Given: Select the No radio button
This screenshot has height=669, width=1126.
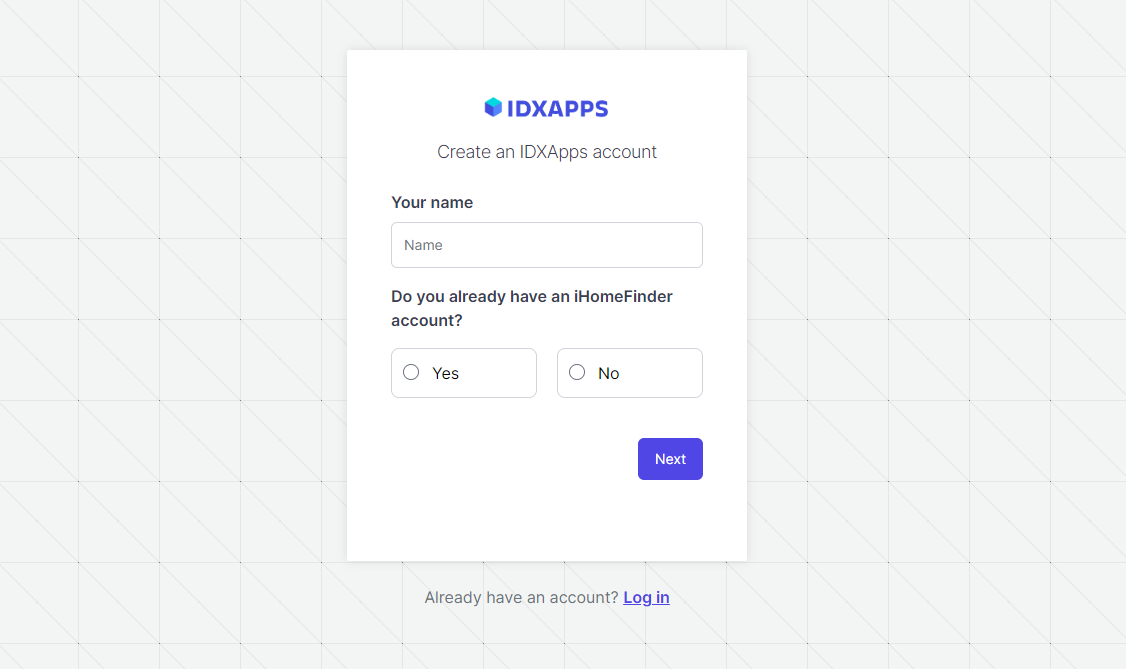Looking at the screenshot, I should [577, 371].
